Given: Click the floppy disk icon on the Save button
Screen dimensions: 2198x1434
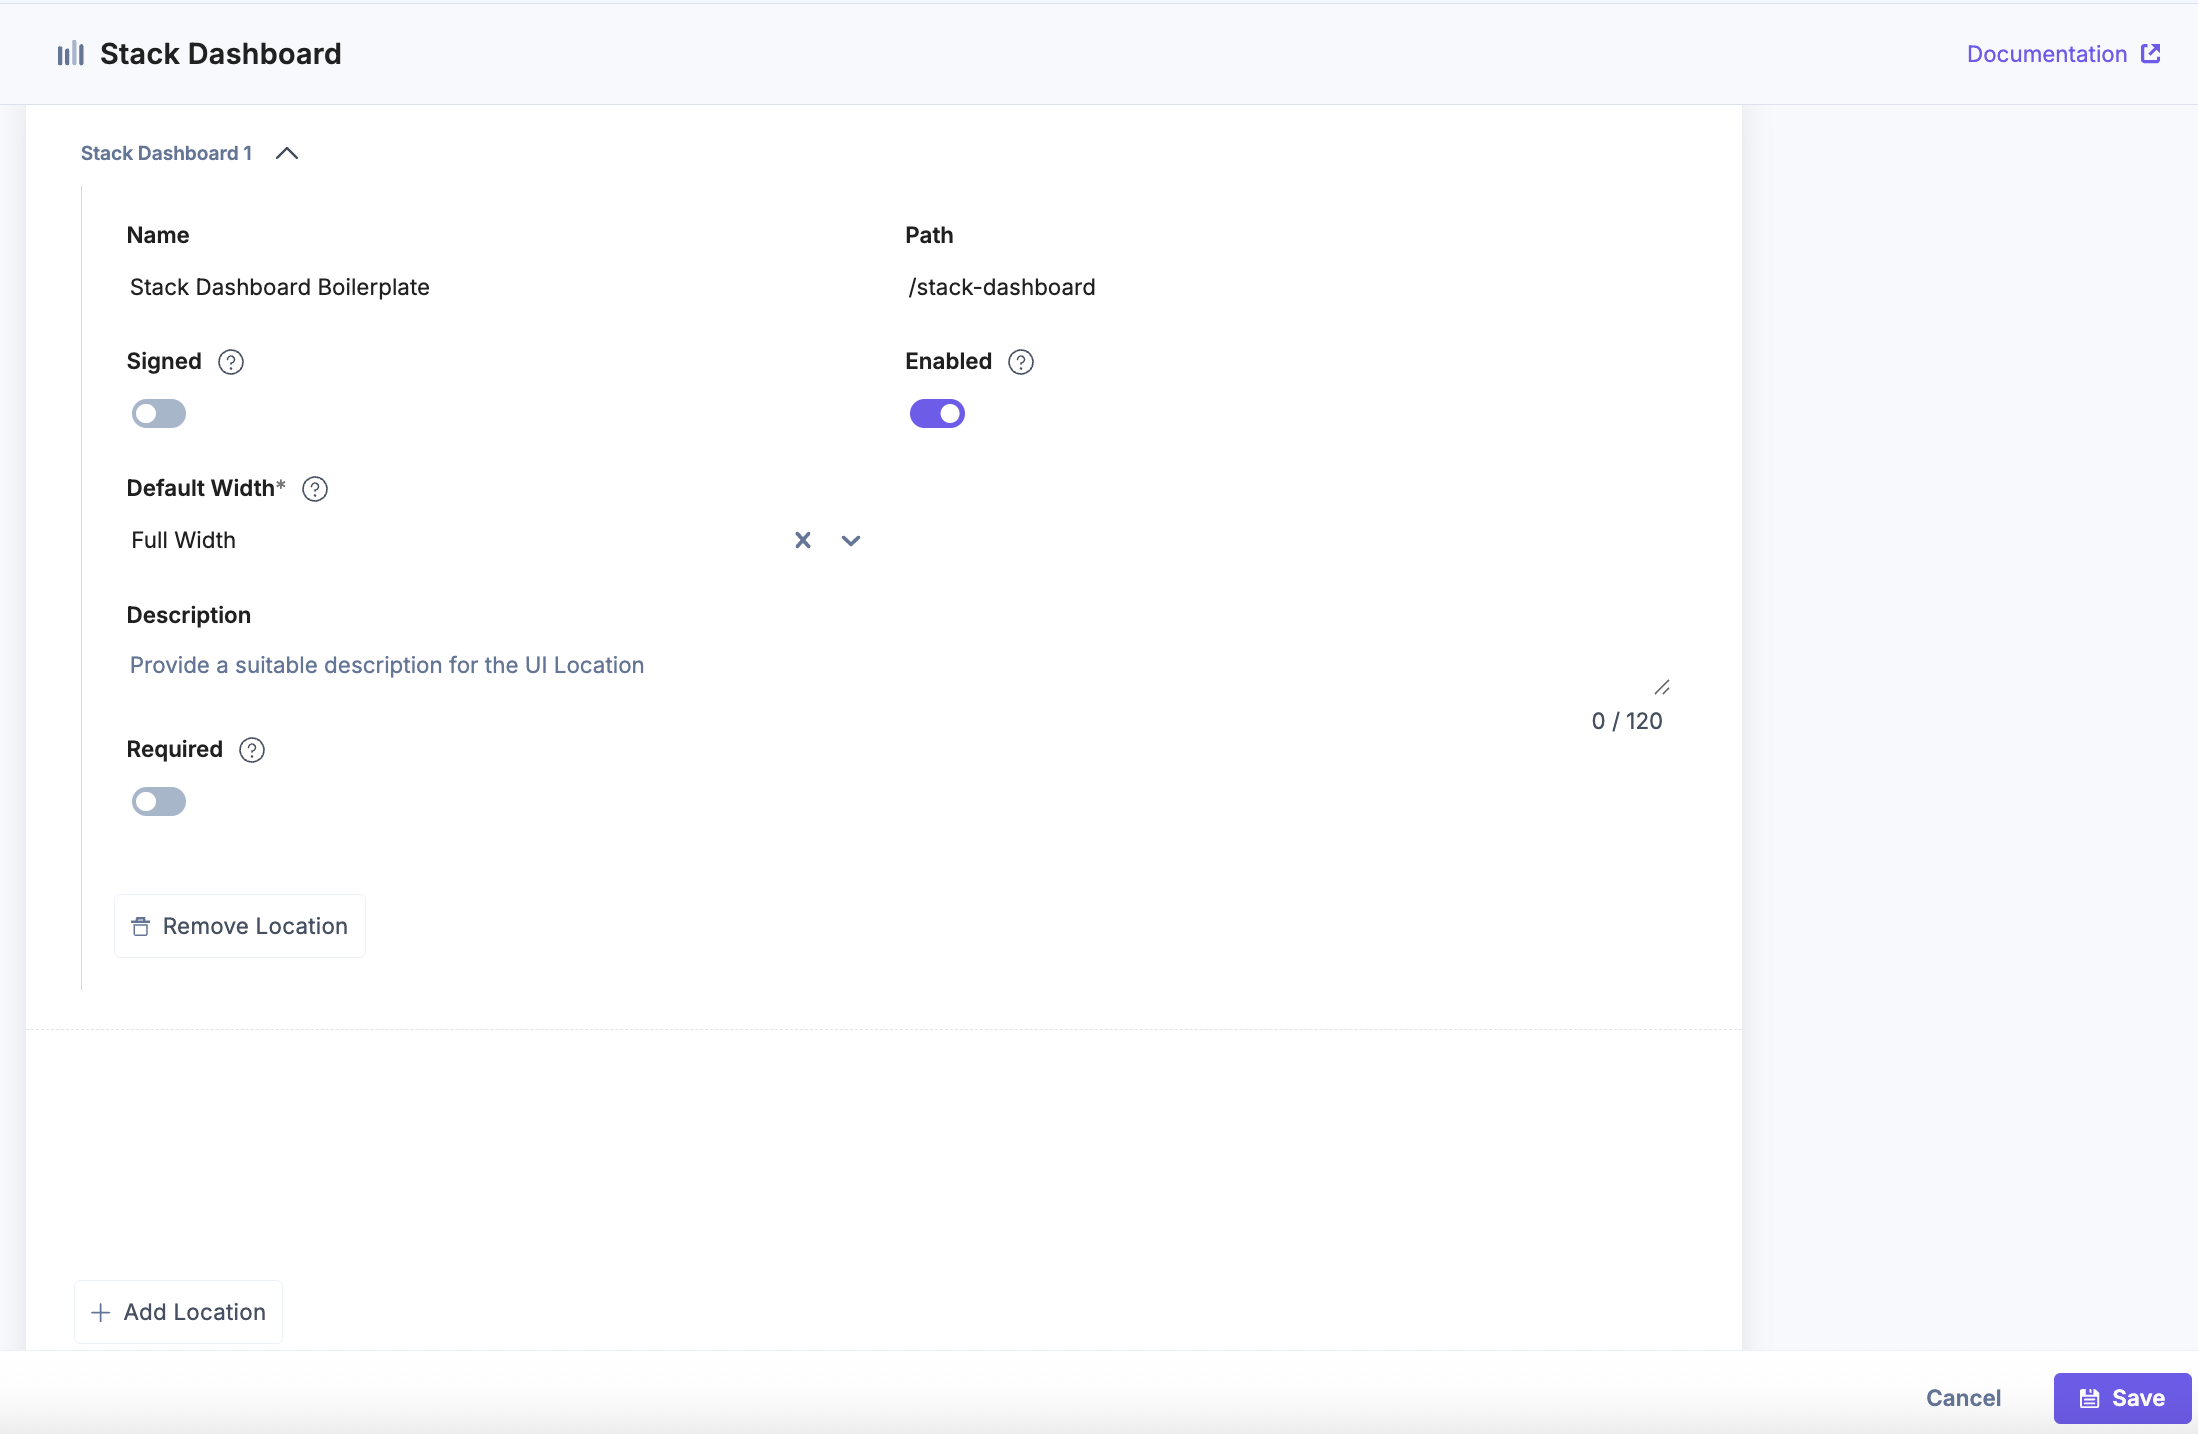Looking at the screenshot, I should [x=2090, y=1397].
